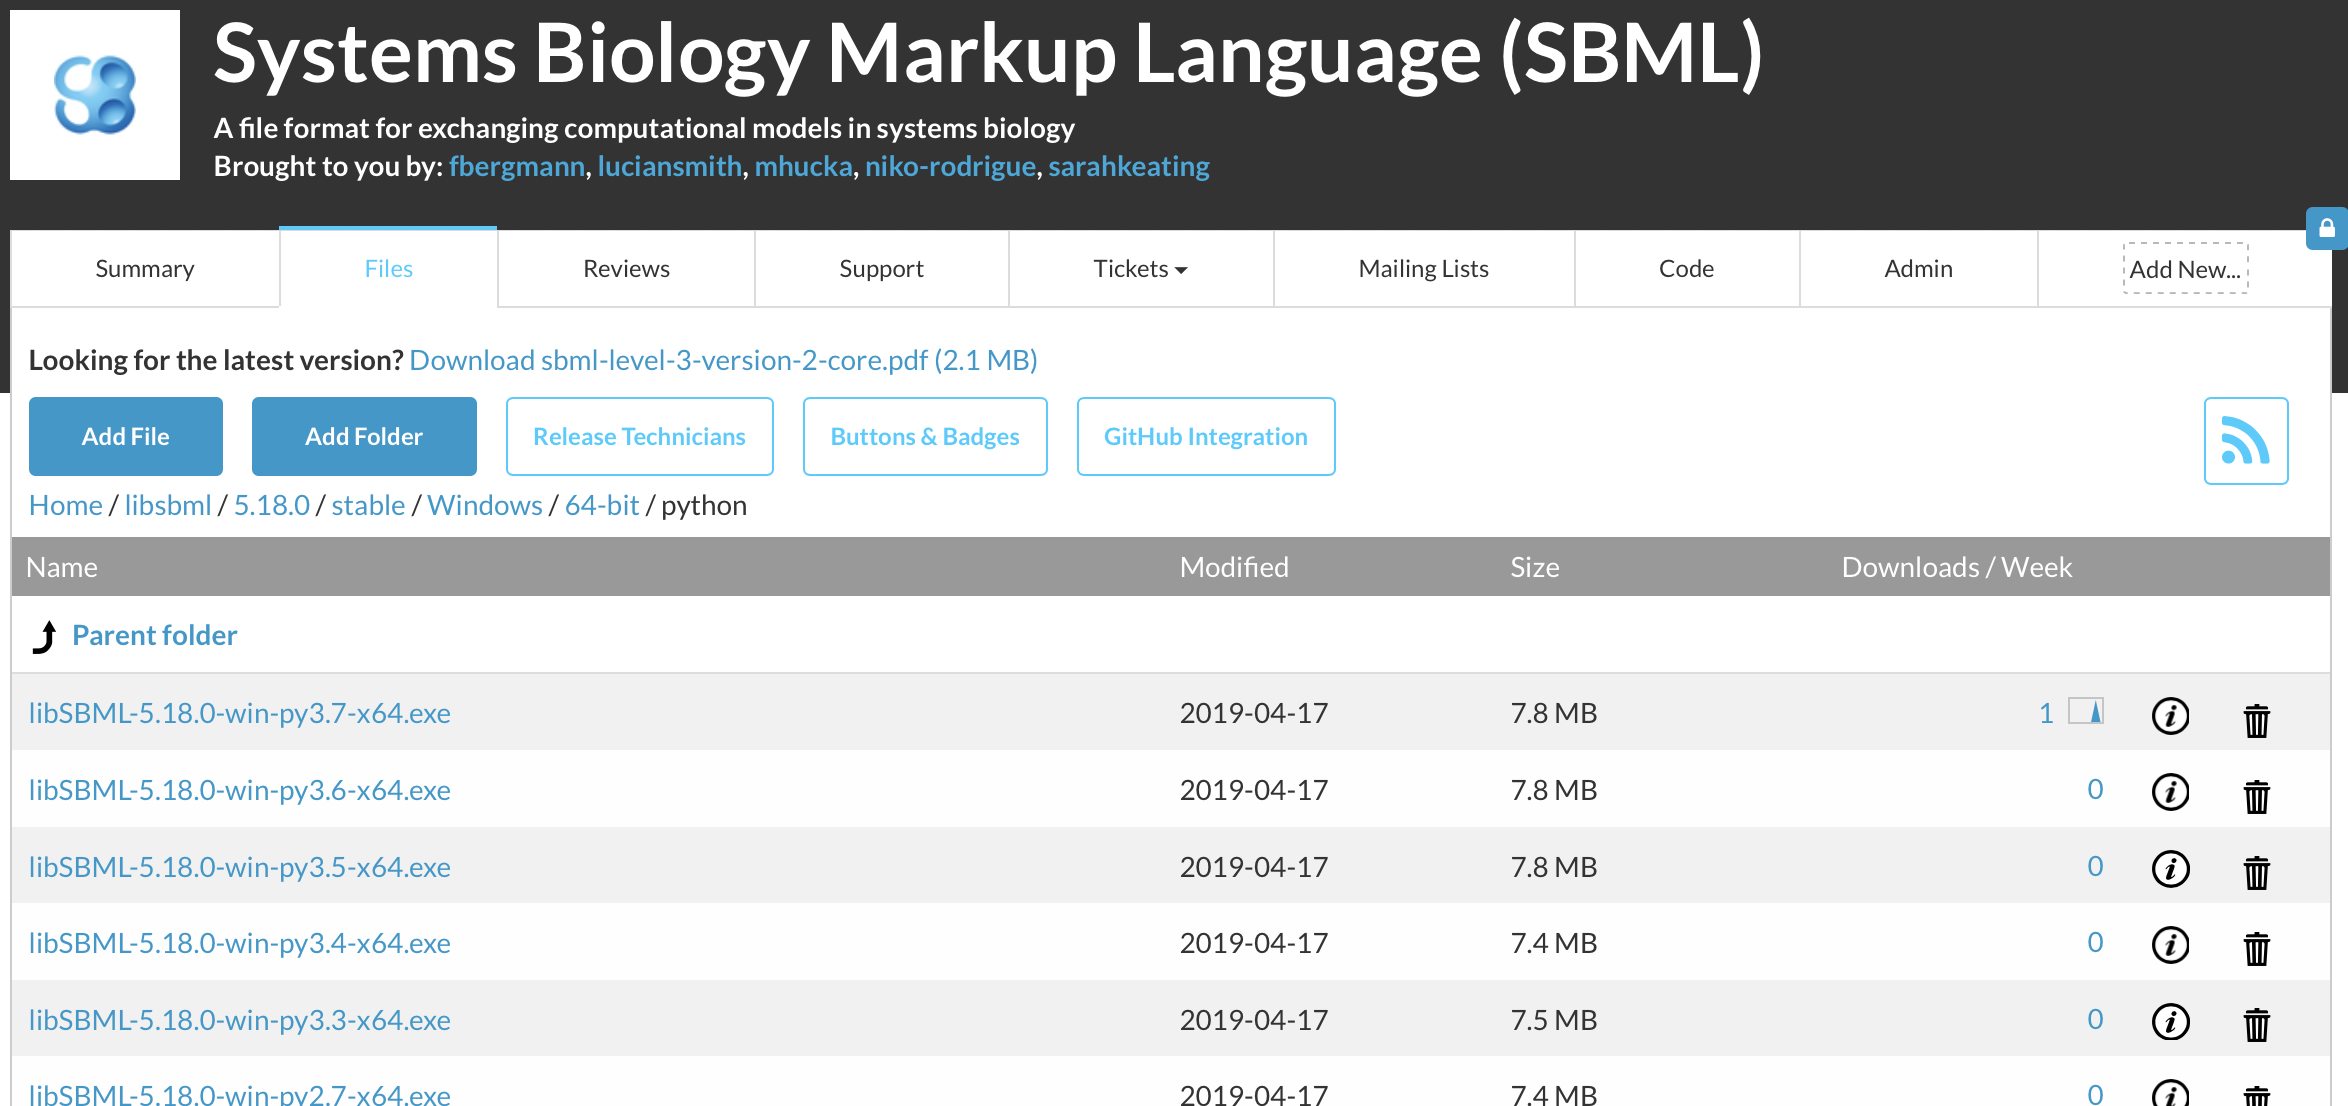Open info for py3.7 installer file

[x=2170, y=716]
